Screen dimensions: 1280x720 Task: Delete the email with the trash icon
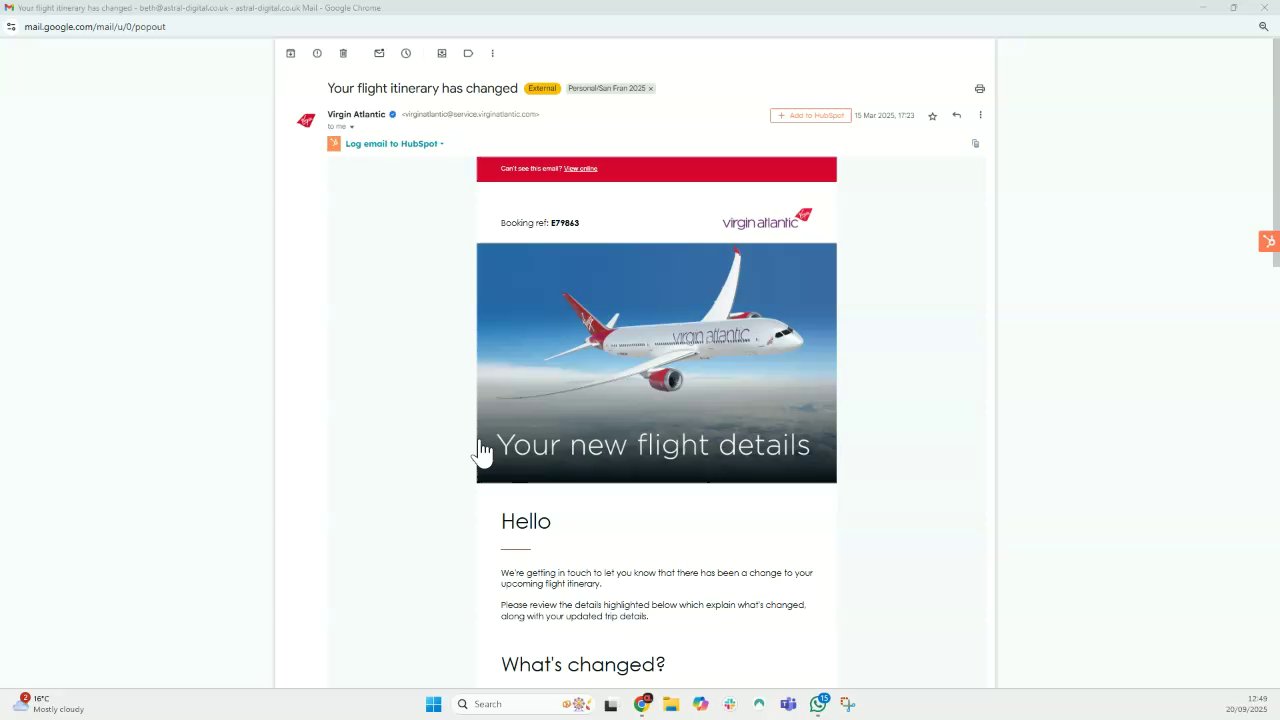coord(343,53)
